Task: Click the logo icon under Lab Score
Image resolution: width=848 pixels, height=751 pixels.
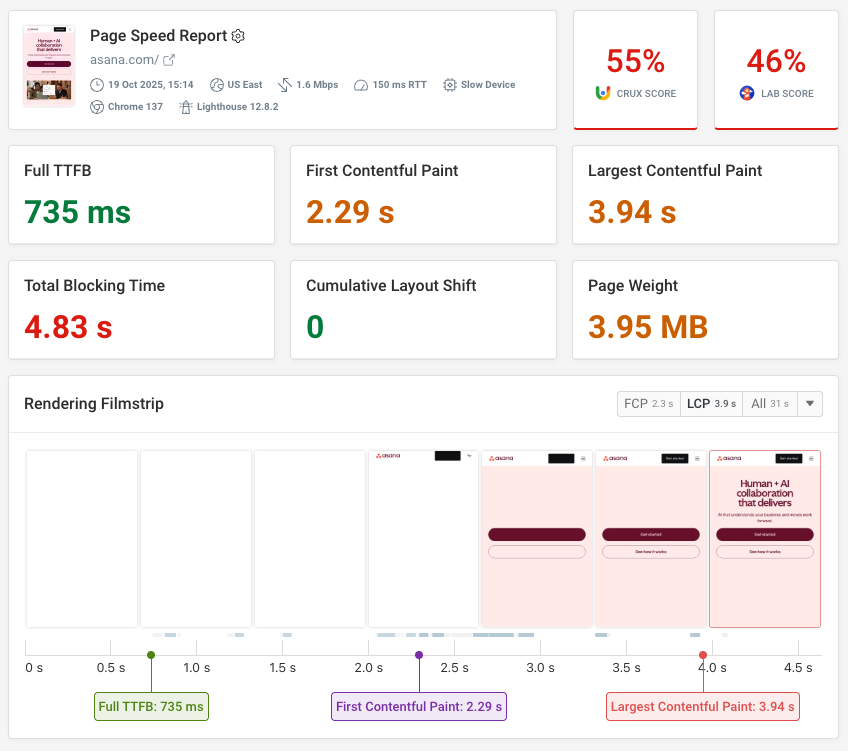Action: coord(745,93)
